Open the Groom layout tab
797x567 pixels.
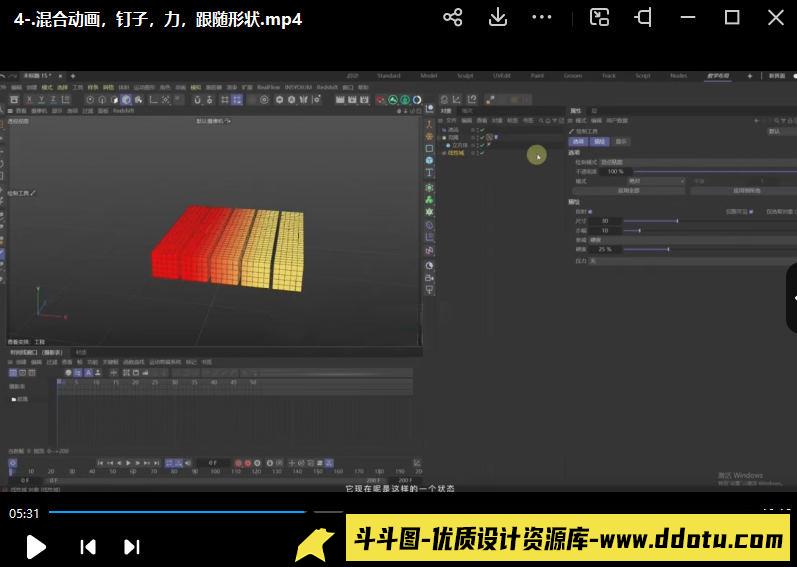click(573, 76)
